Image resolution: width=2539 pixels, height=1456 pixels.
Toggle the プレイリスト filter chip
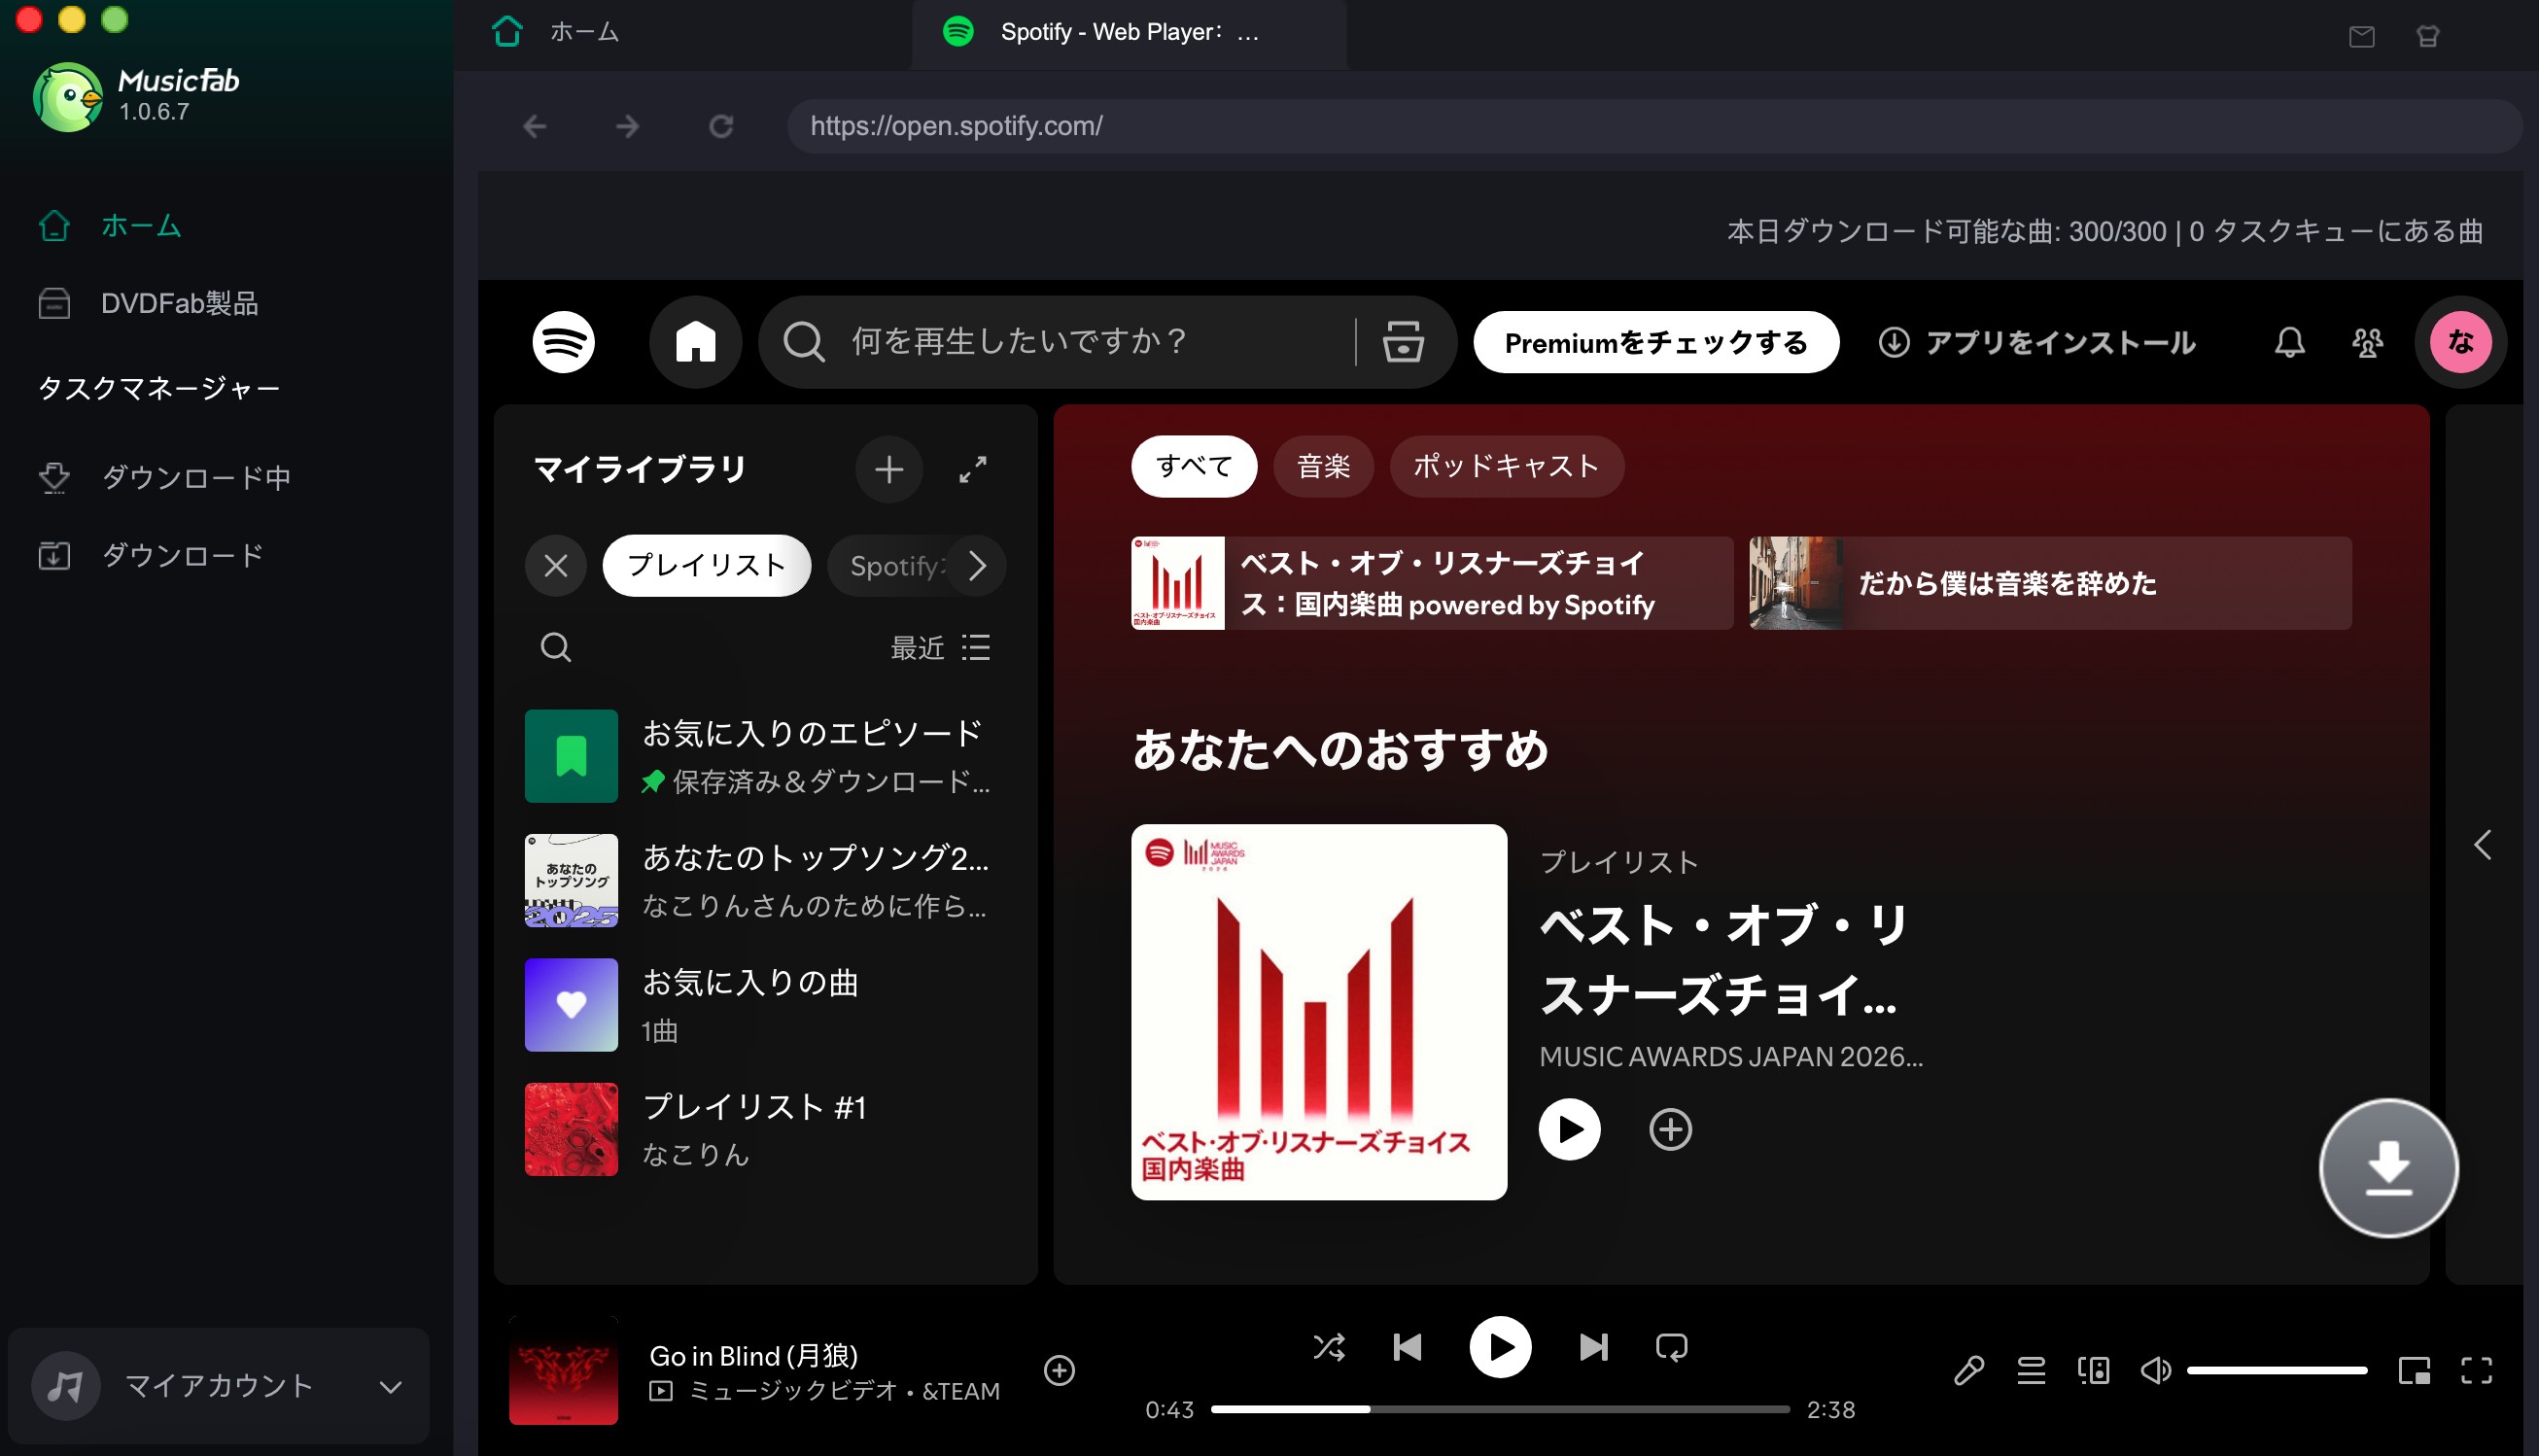click(x=707, y=566)
